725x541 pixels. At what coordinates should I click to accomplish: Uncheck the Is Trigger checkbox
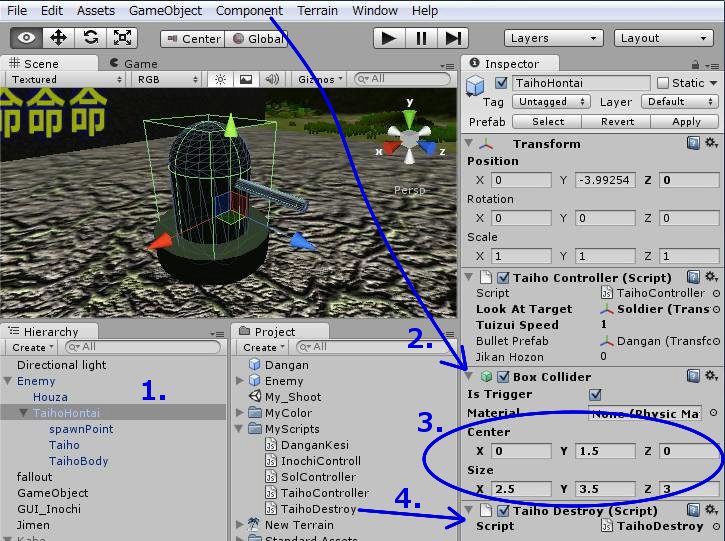[595, 394]
